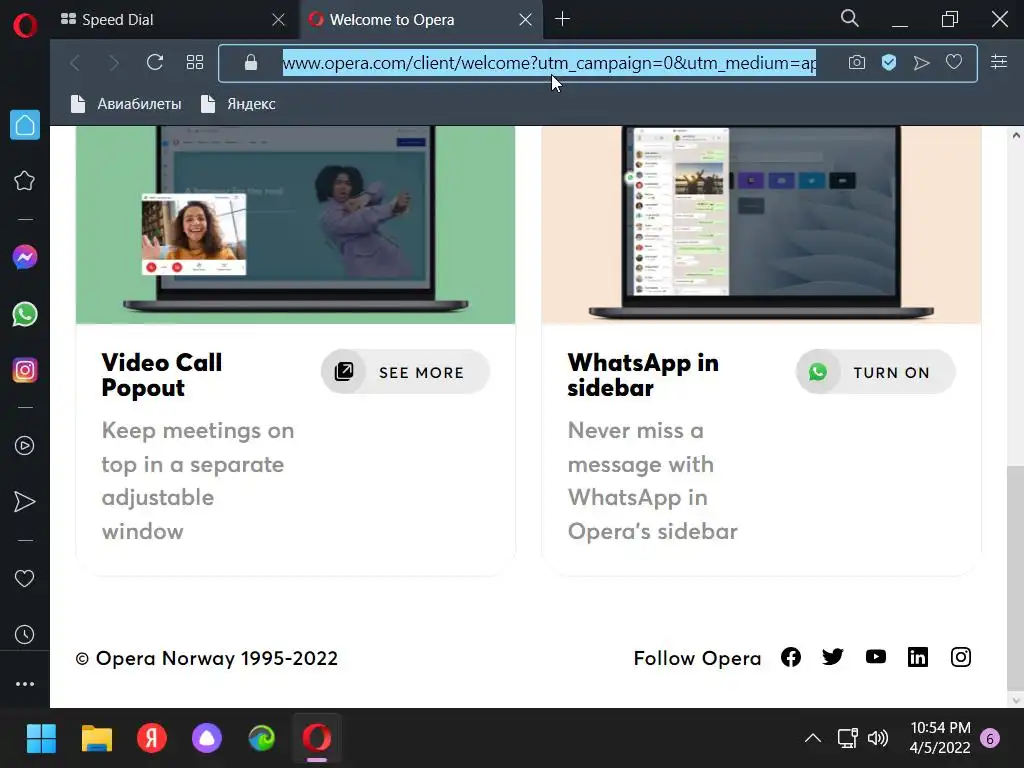Screen dimensions: 1024x768
Task: Open the Opera main menu logo
Action: point(25,26)
